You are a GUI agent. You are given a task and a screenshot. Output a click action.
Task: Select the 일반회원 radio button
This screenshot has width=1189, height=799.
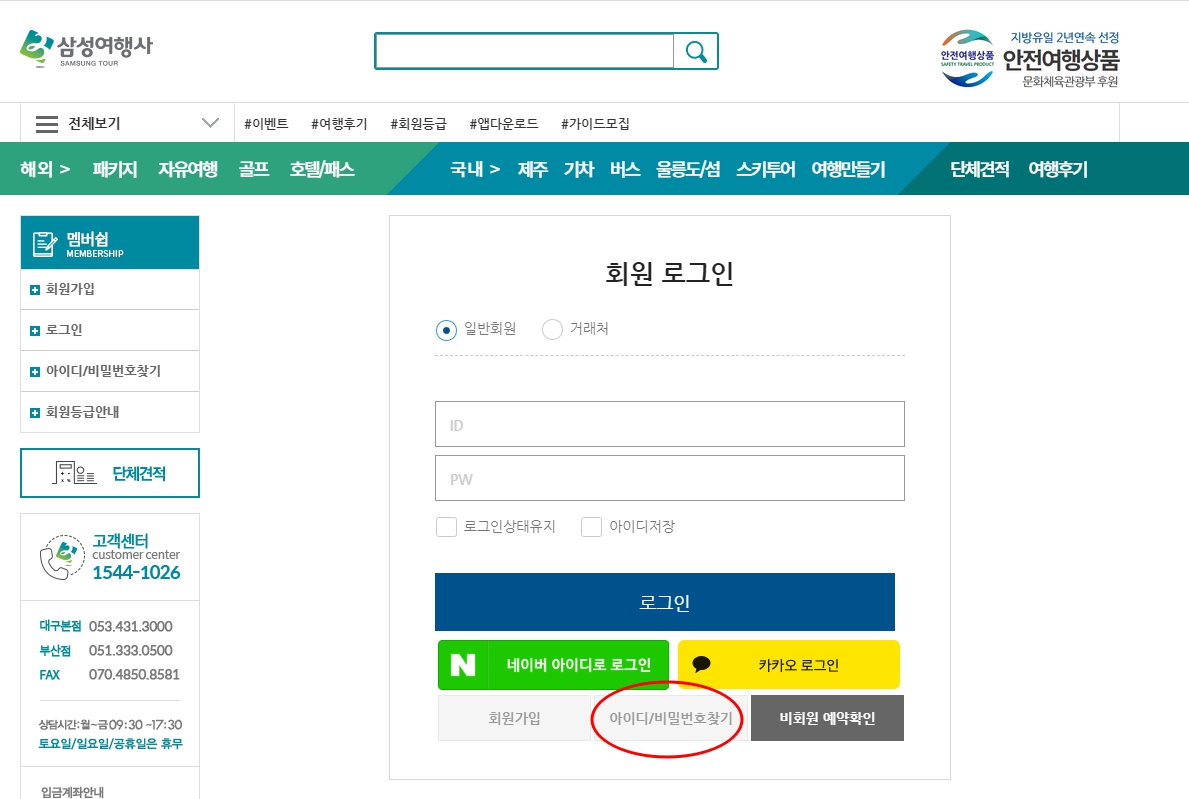(x=447, y=330)
